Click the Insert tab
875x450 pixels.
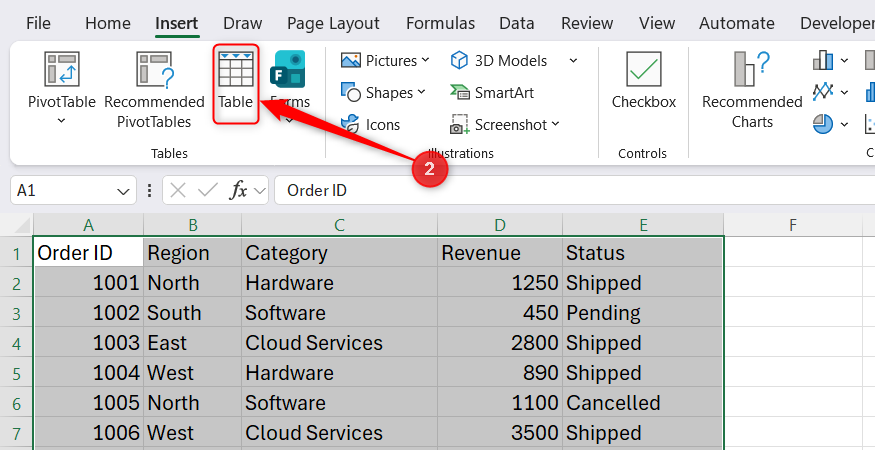pyautogui.click(x=177, y=23)
